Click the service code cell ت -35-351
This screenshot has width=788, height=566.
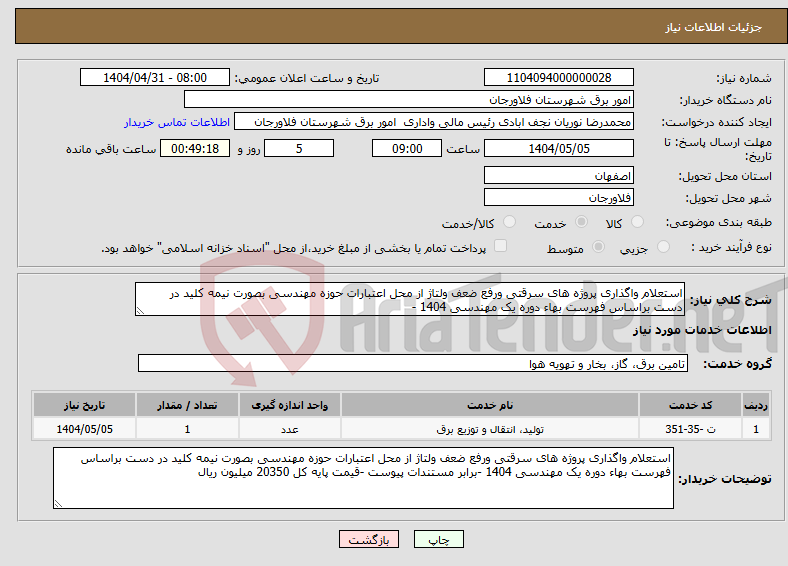[691, 429]
